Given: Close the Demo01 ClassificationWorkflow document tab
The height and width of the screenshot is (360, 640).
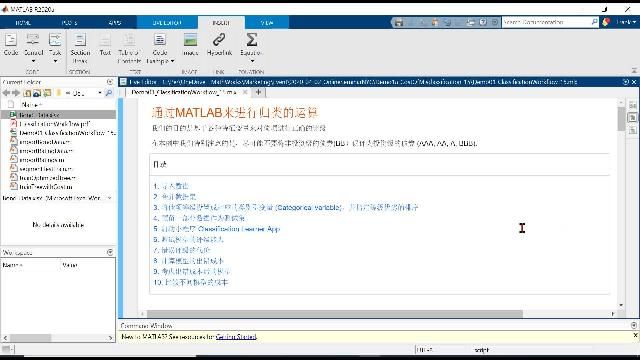Looking at the screenshot, I should pyautogui.click(x=245, y=92).
